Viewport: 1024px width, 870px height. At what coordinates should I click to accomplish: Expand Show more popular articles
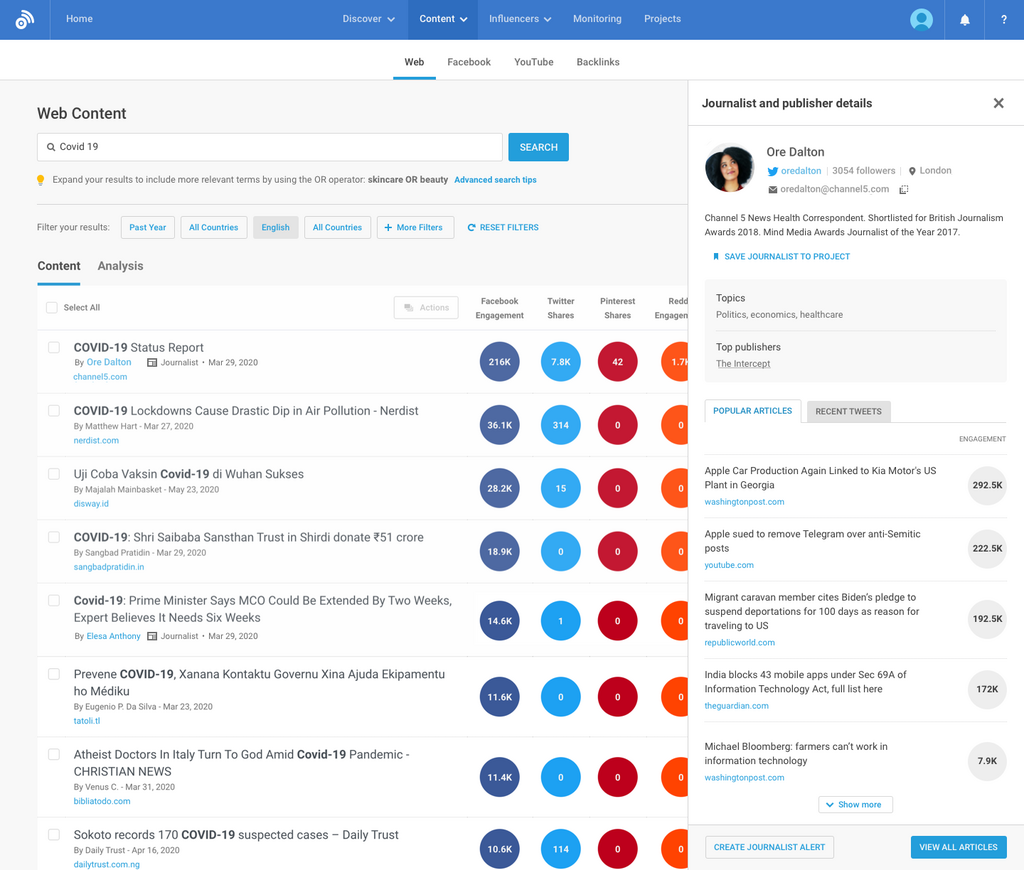(x=855, y=804)
